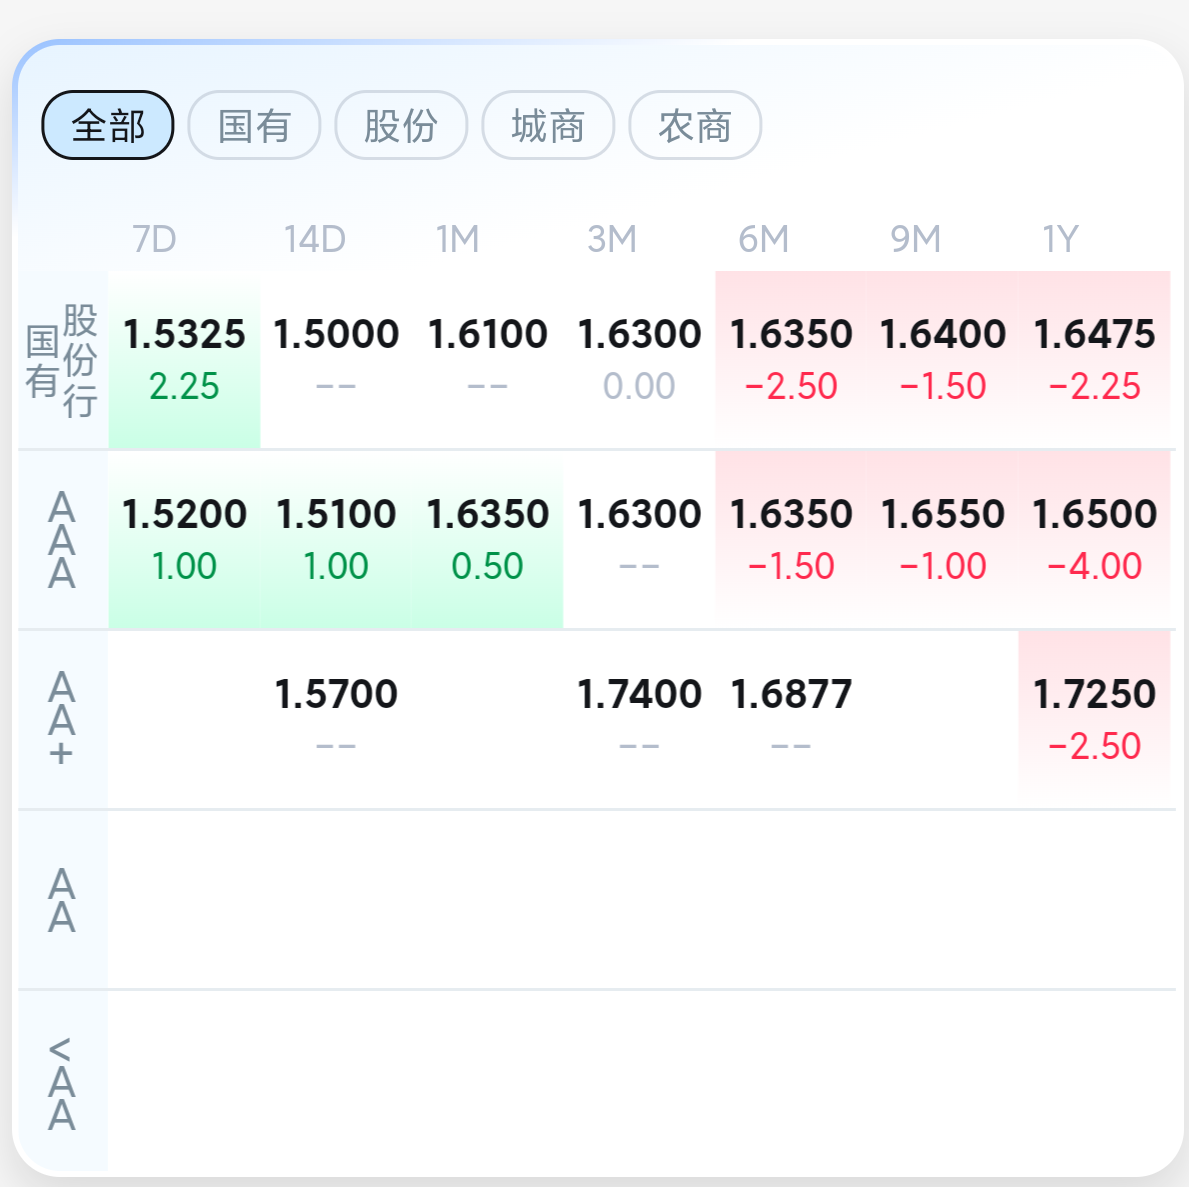Select the 农商 filter tab

pos(695,126)
